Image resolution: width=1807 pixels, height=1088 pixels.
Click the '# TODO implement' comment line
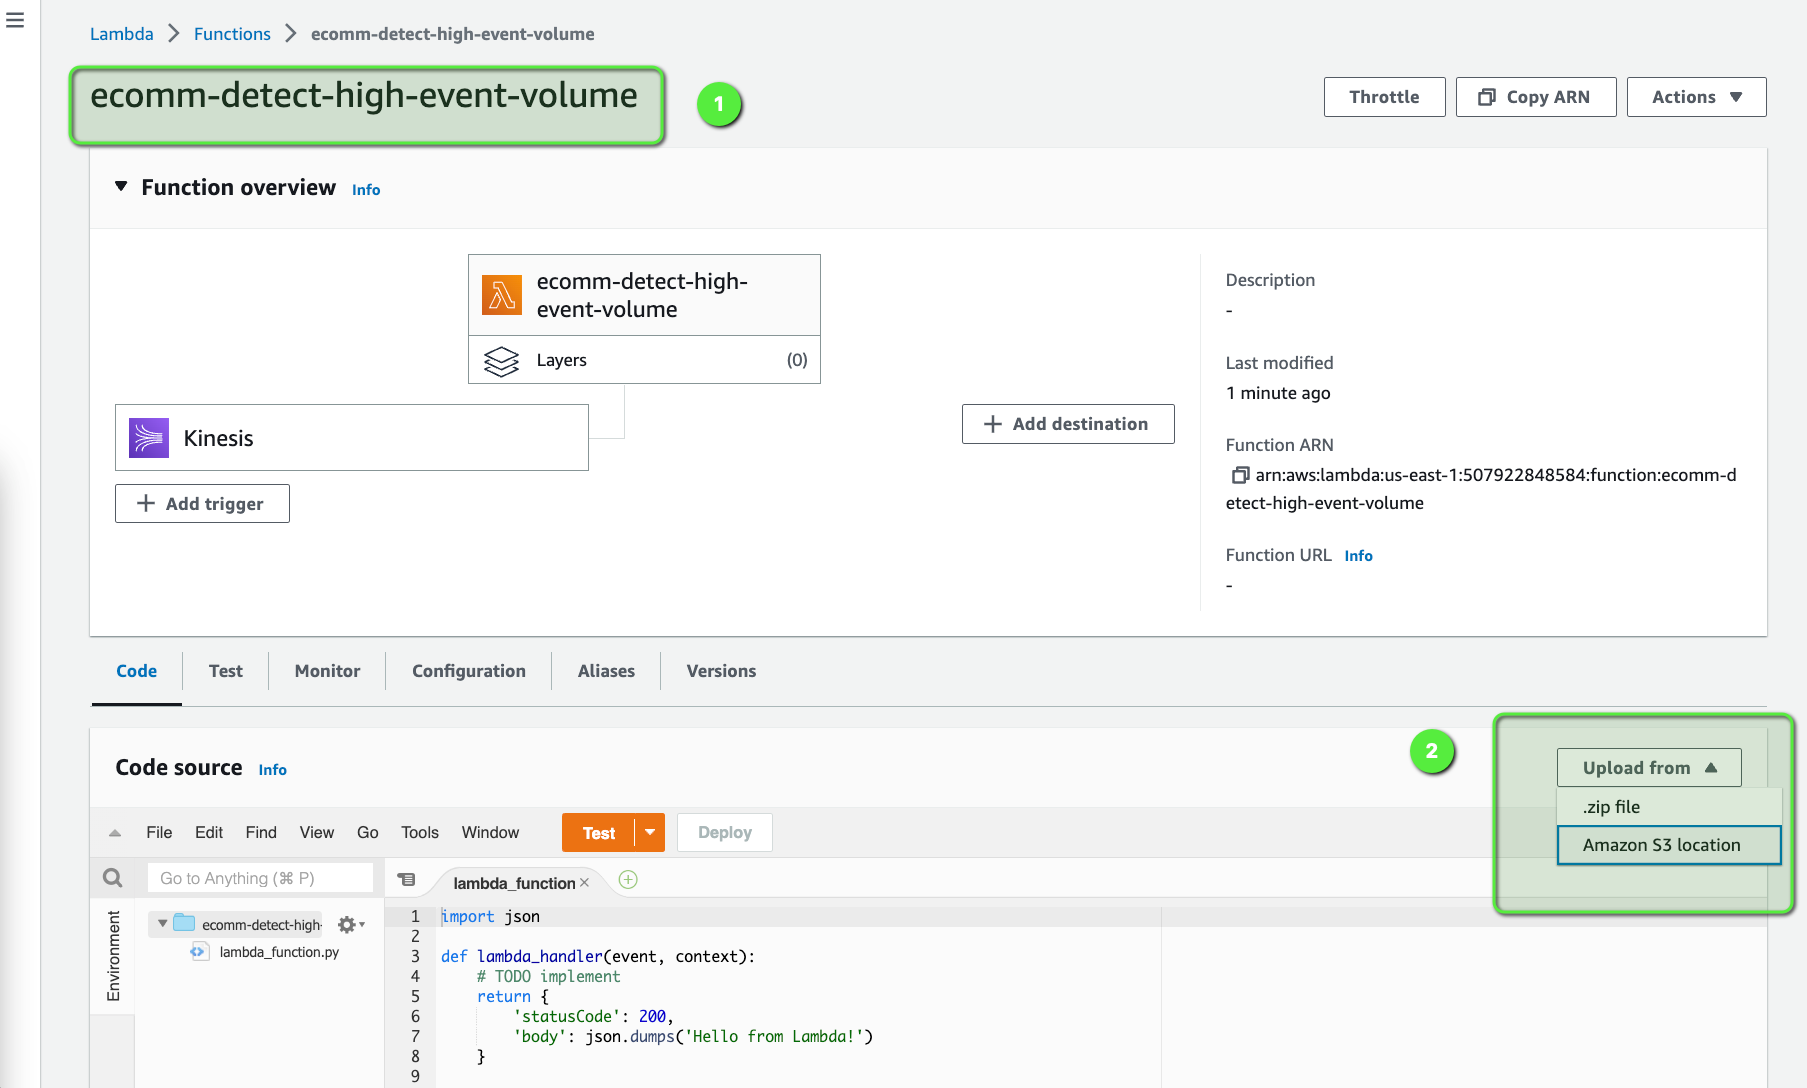pos(548,977)
